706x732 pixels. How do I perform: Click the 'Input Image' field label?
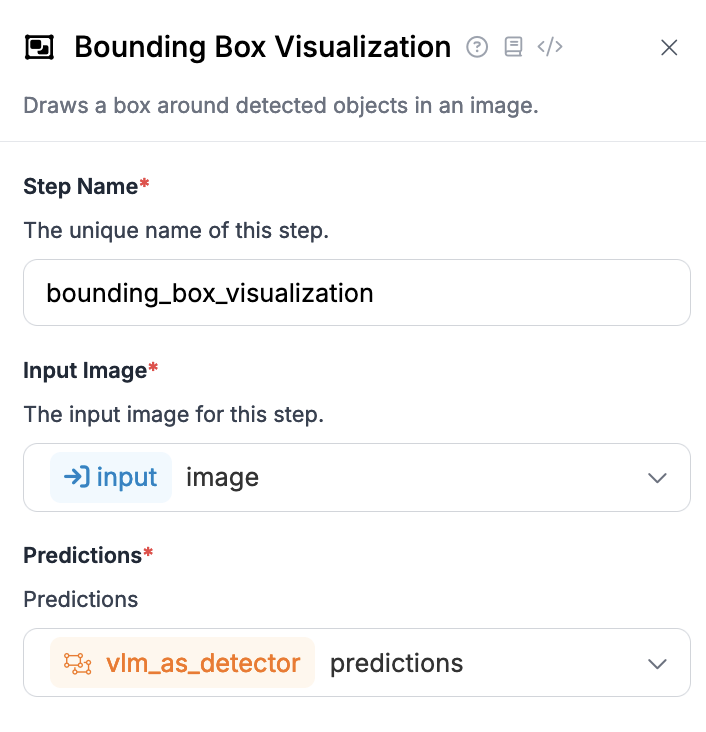click(85, 371)
